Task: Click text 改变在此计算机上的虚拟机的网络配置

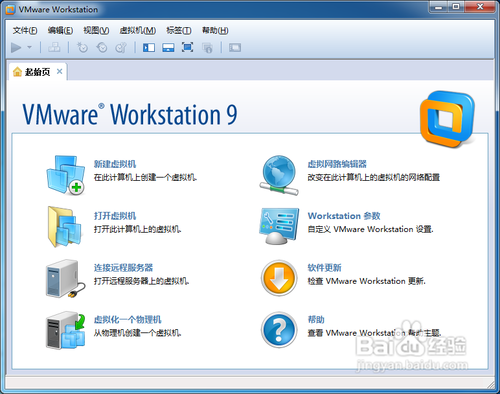Action: 374,177
